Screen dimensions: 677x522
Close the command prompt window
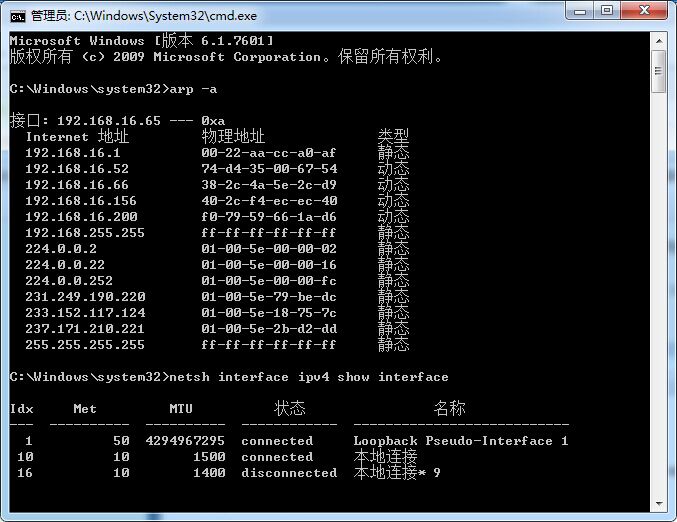coord(644,11)
